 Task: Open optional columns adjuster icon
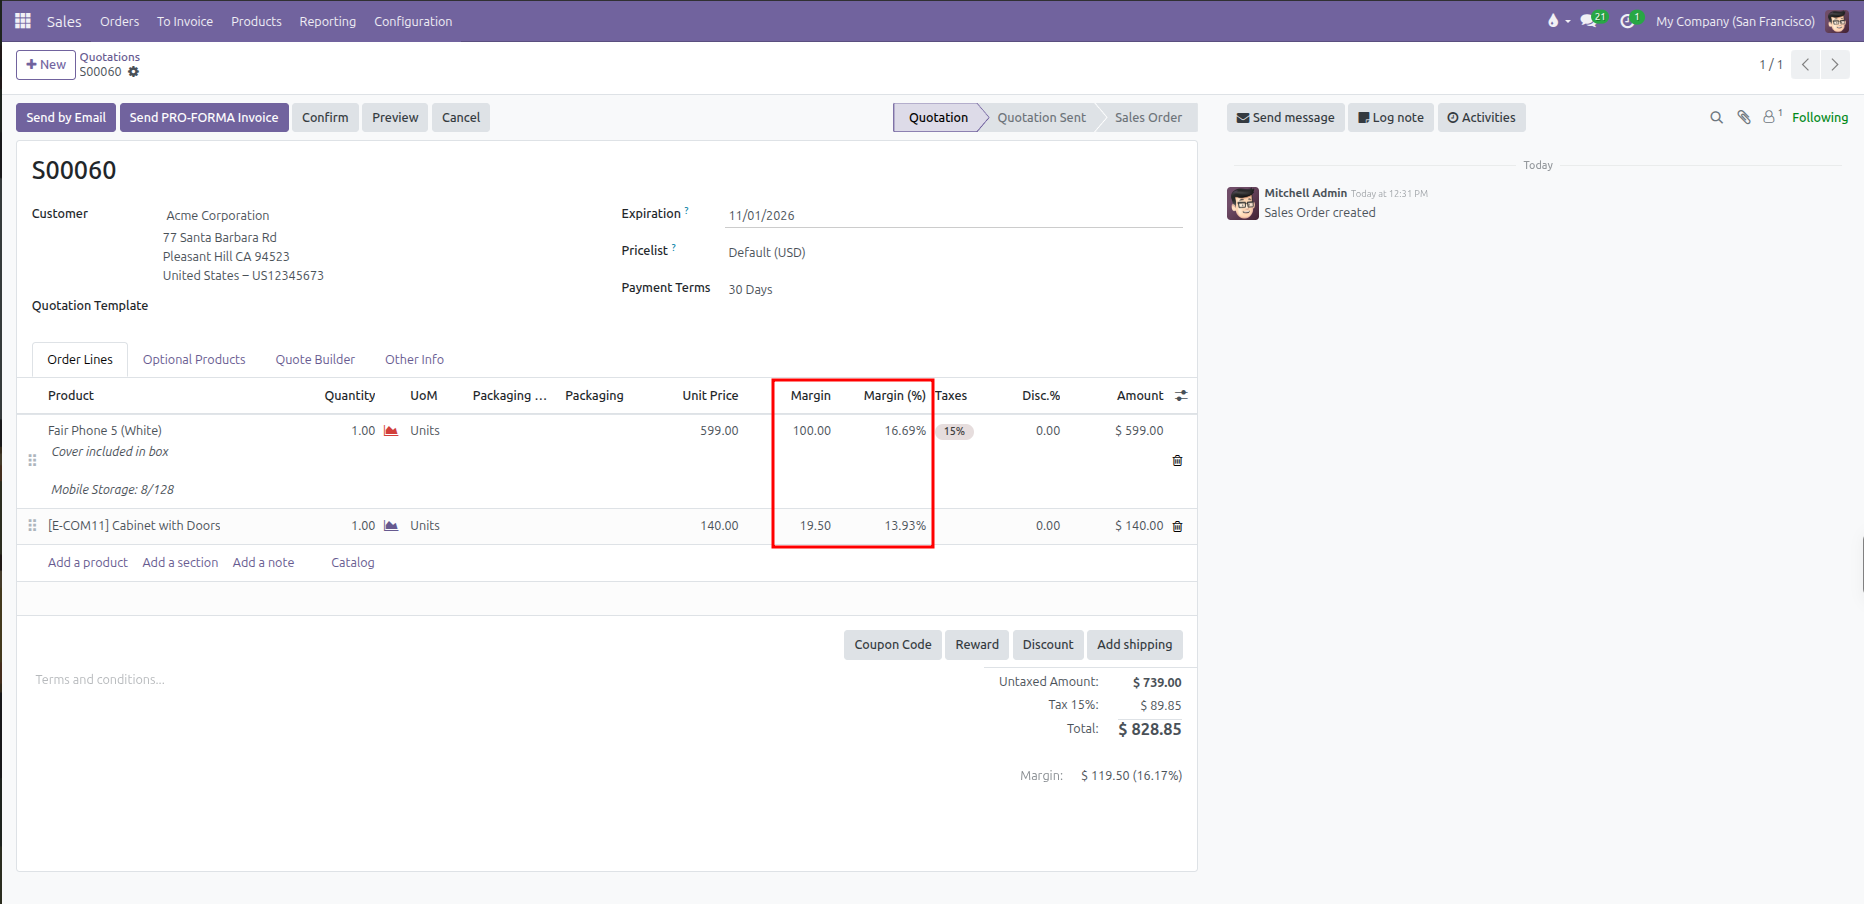pyautogui.click(x=1181, y=396)
